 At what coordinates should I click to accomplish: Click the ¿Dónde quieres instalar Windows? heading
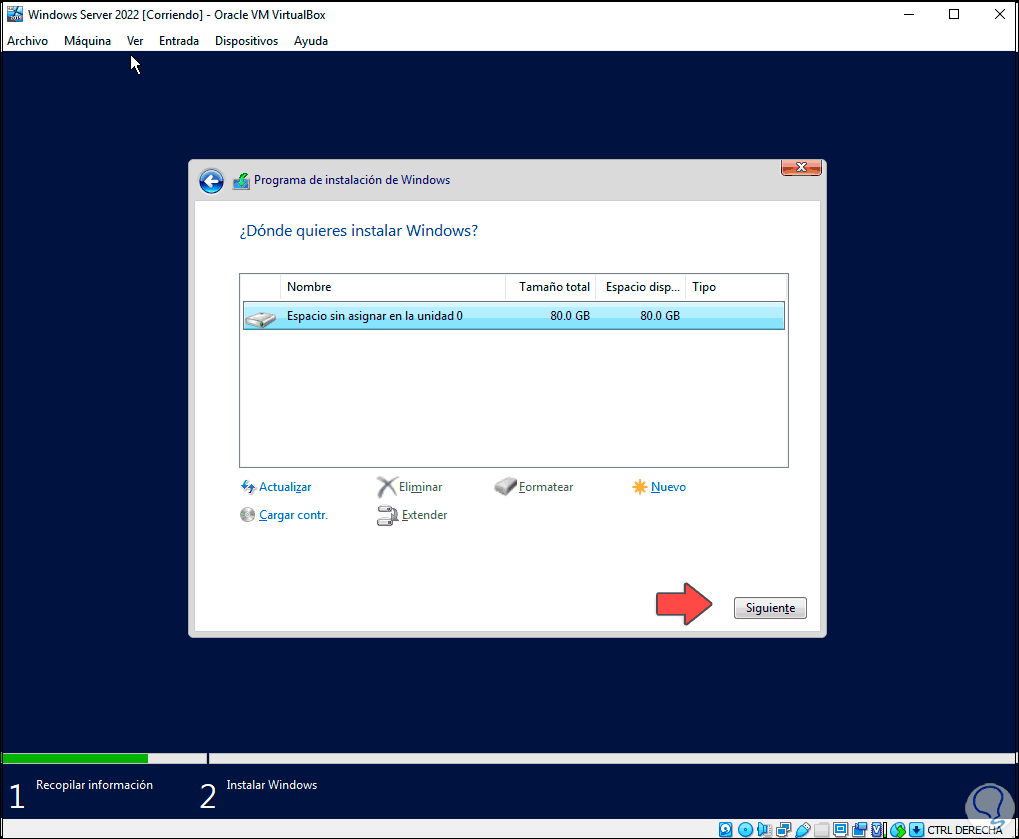(x=359, y=231)
